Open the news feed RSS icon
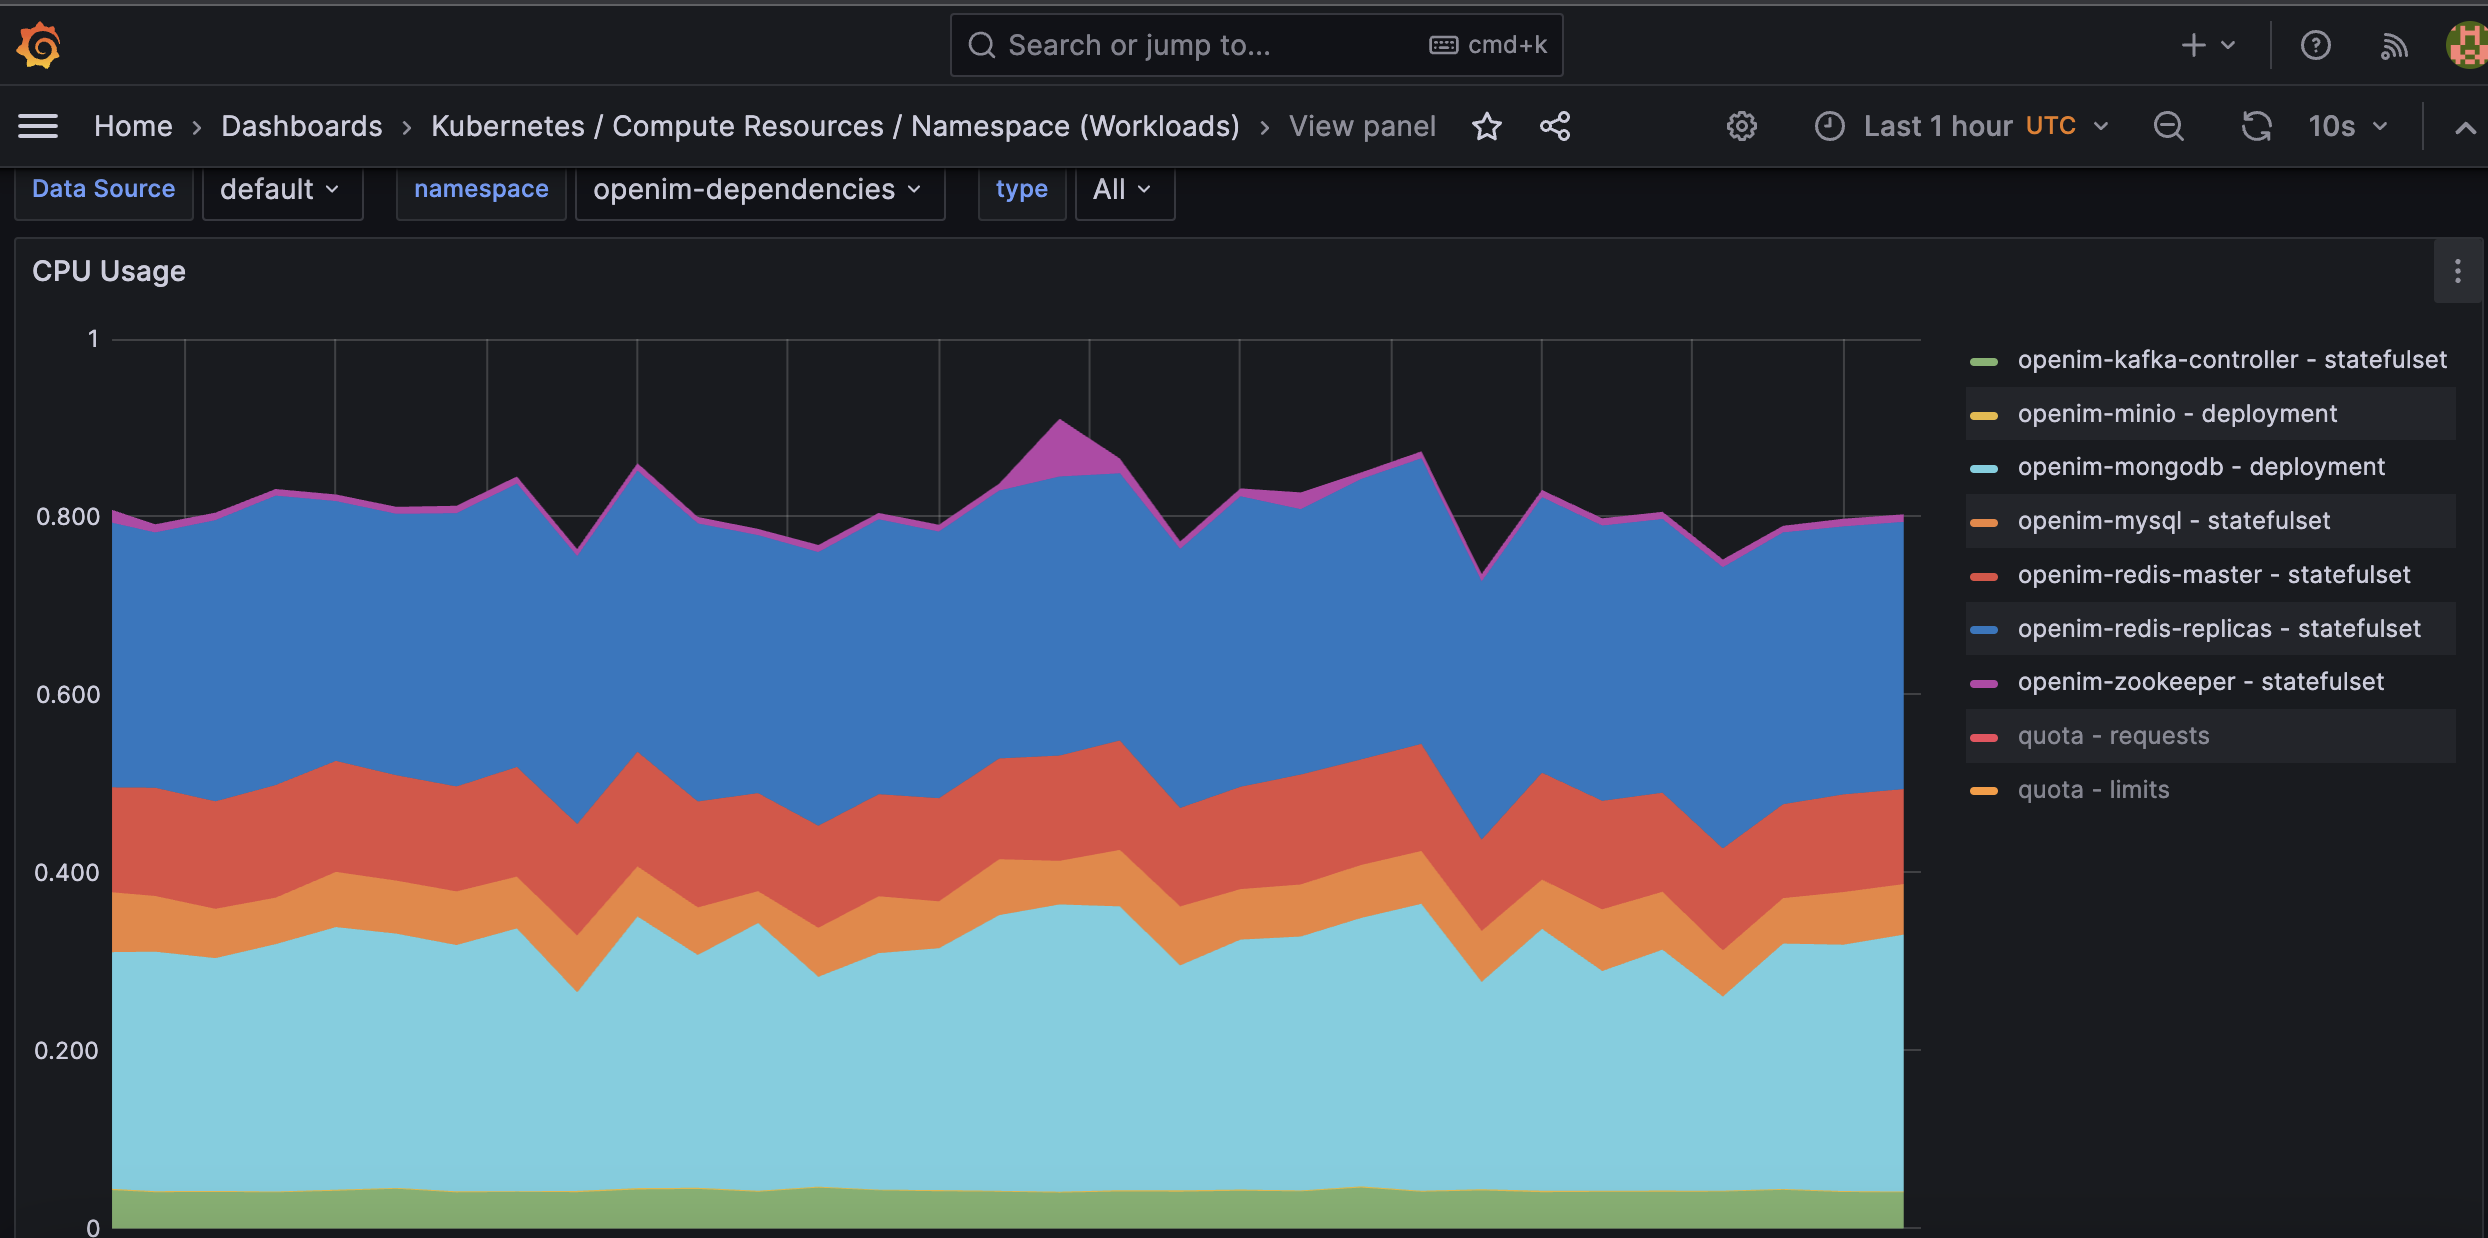2488x1238 pixels. [x=2394, y=45]
